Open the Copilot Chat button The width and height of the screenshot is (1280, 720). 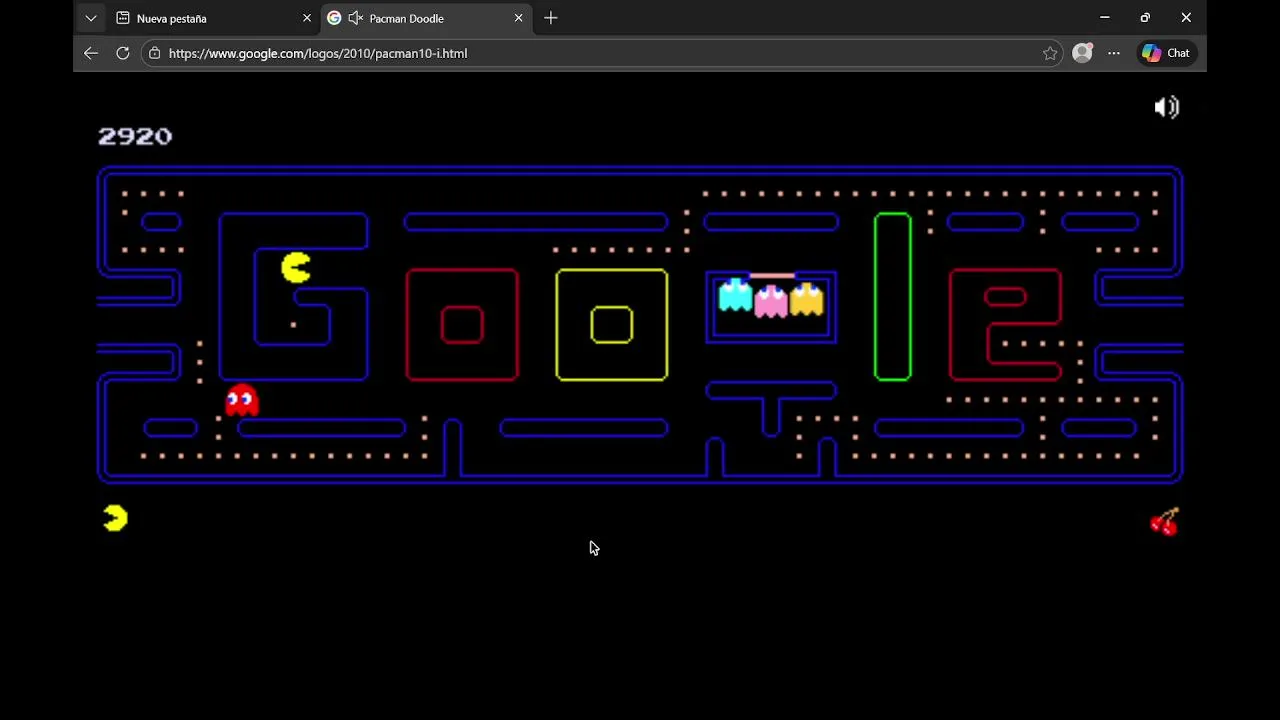pyautogui.click(x=1166, y=53)
